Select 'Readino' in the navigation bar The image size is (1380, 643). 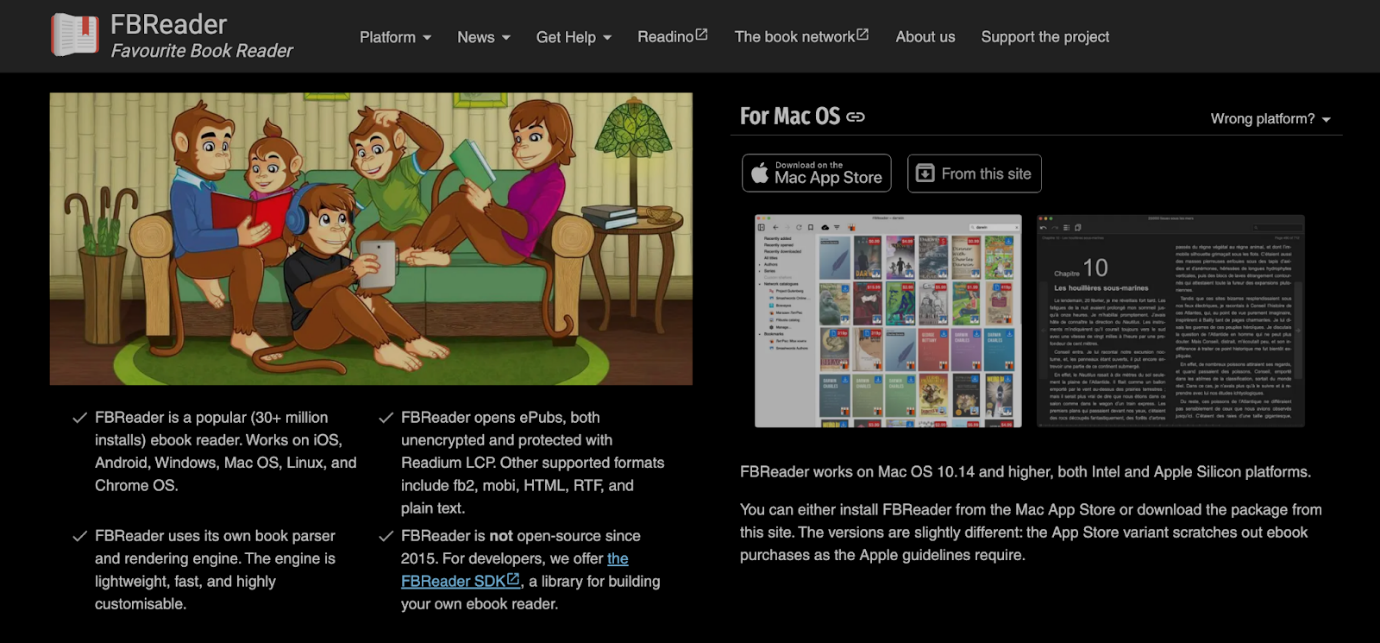click(x=665, y=37)
